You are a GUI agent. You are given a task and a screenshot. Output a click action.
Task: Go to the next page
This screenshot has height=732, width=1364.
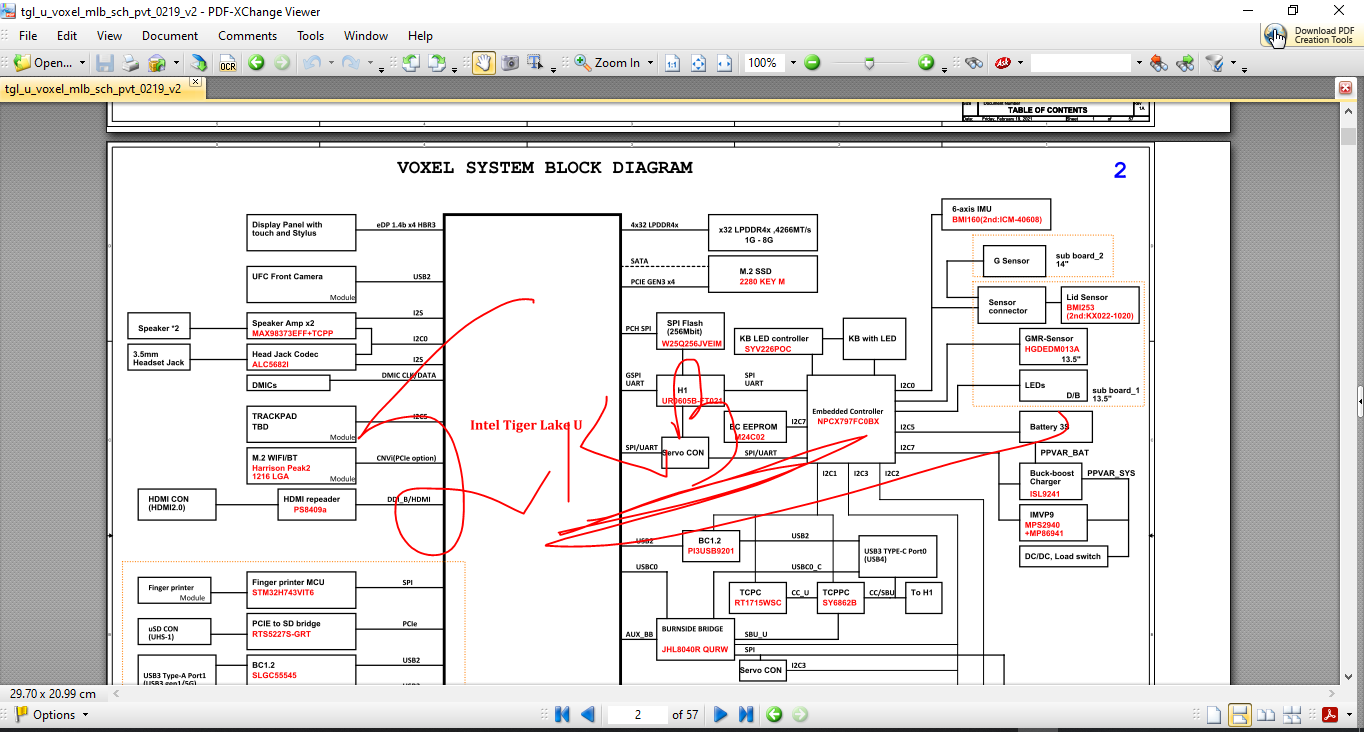tap(720, 714)
